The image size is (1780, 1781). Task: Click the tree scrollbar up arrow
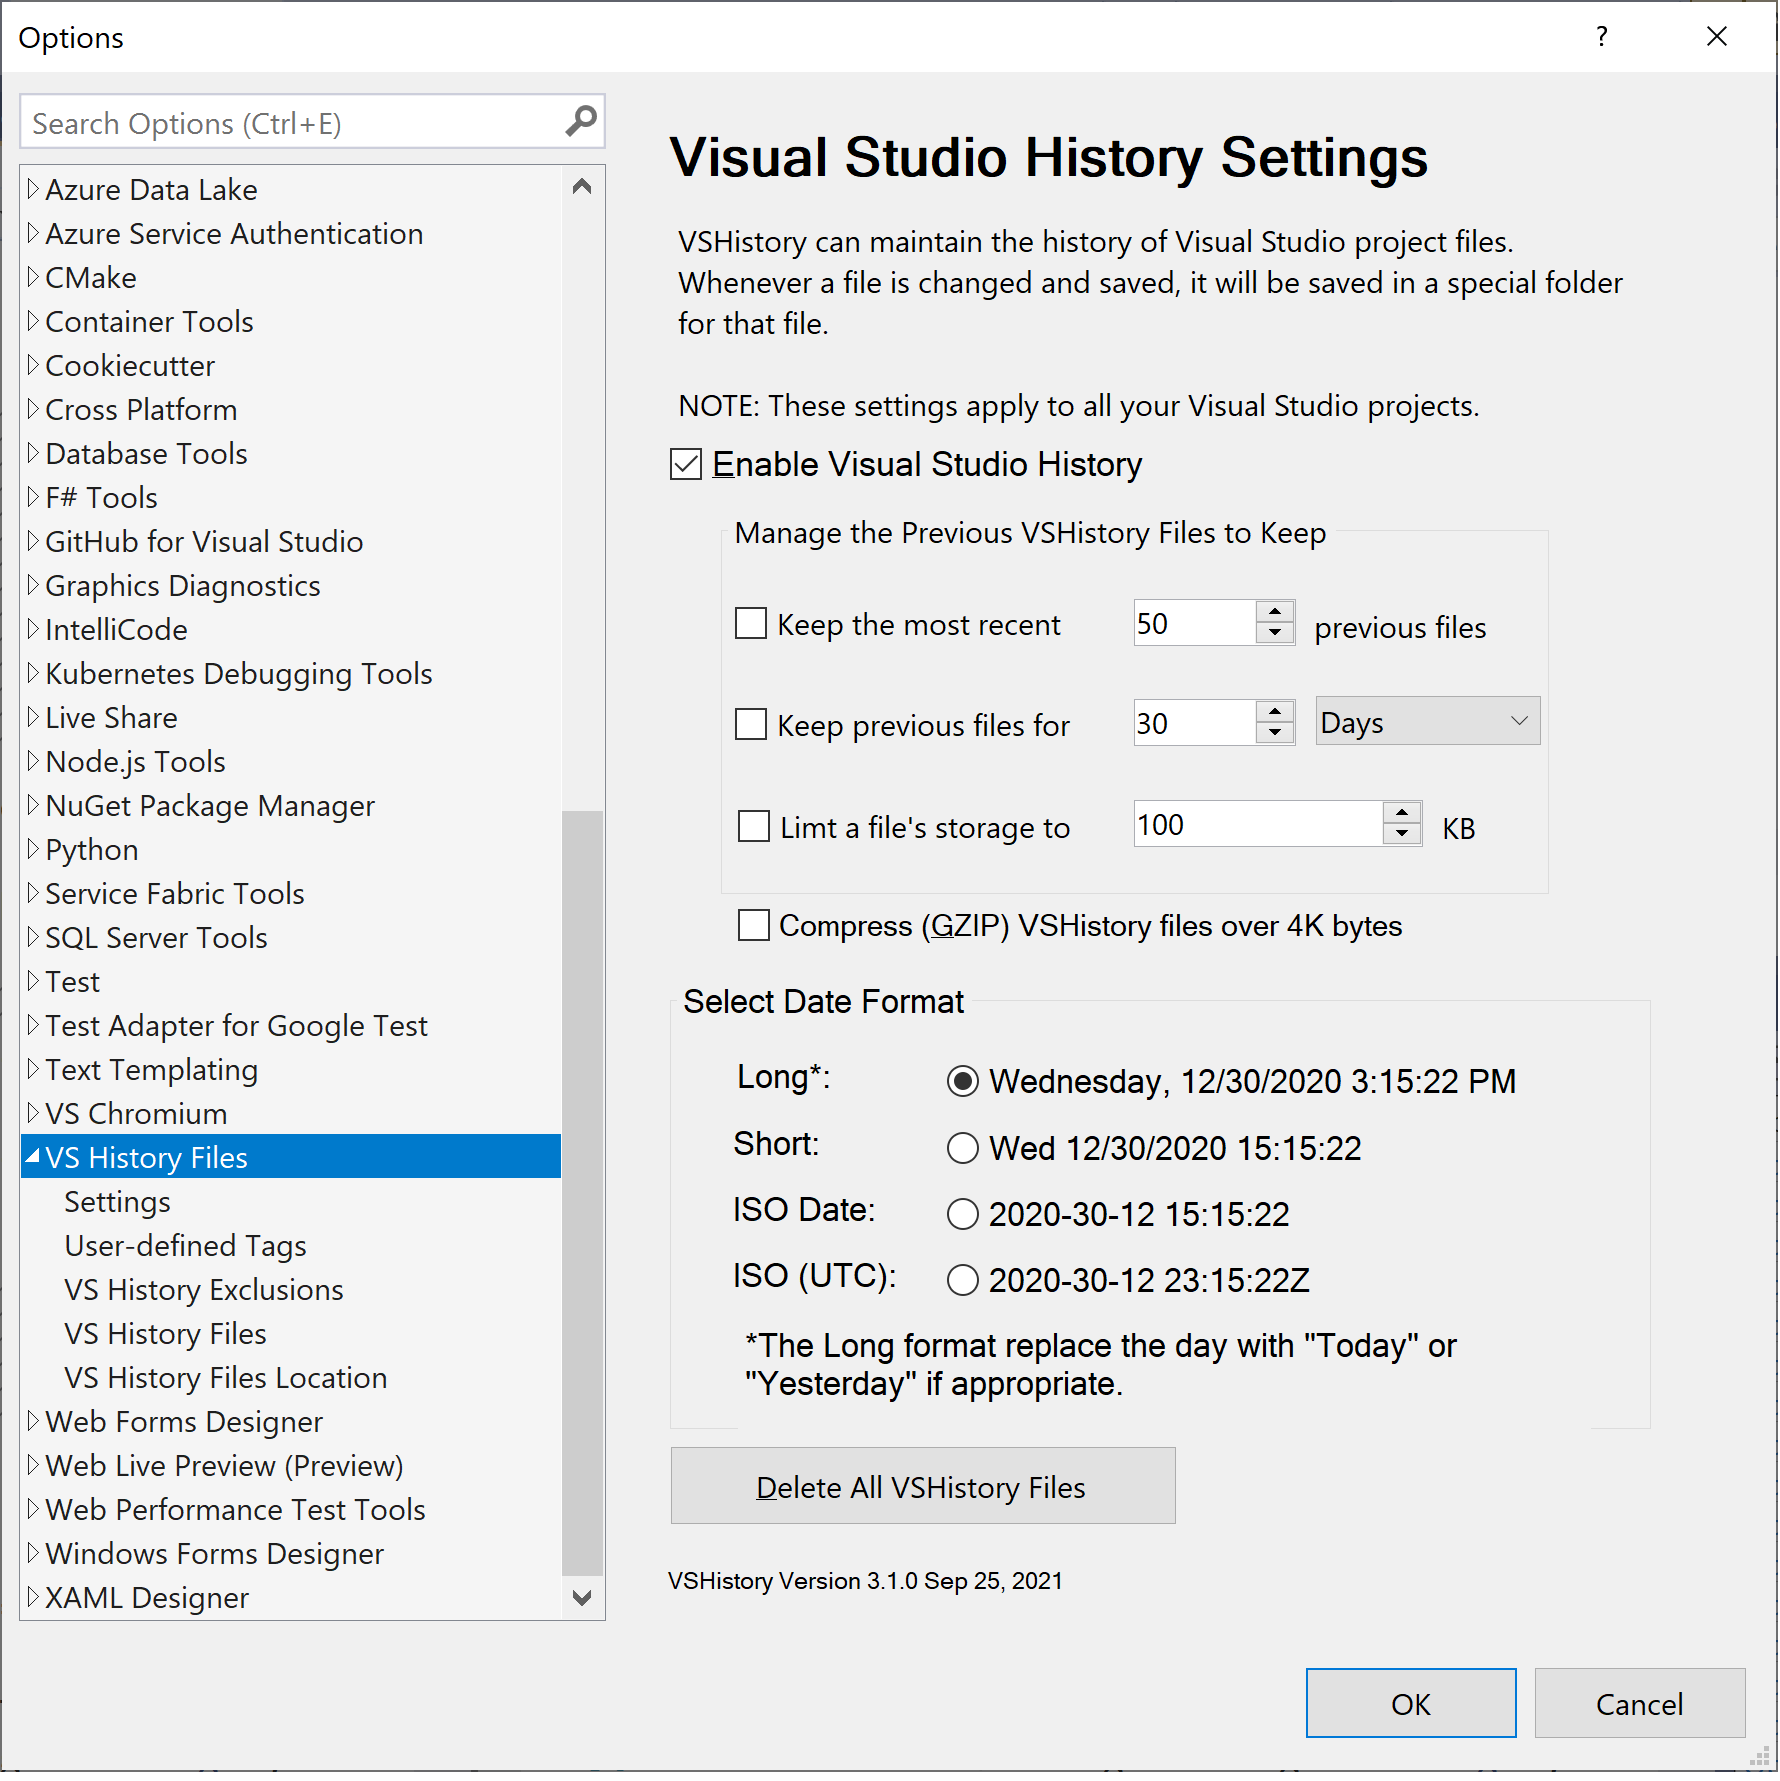pyautogui.click(x=582, y=187)
